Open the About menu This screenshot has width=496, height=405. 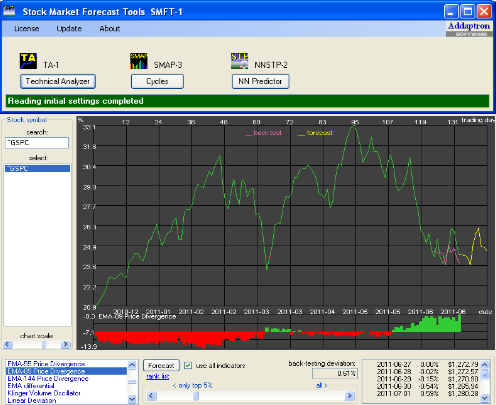(x=110, y=29)
